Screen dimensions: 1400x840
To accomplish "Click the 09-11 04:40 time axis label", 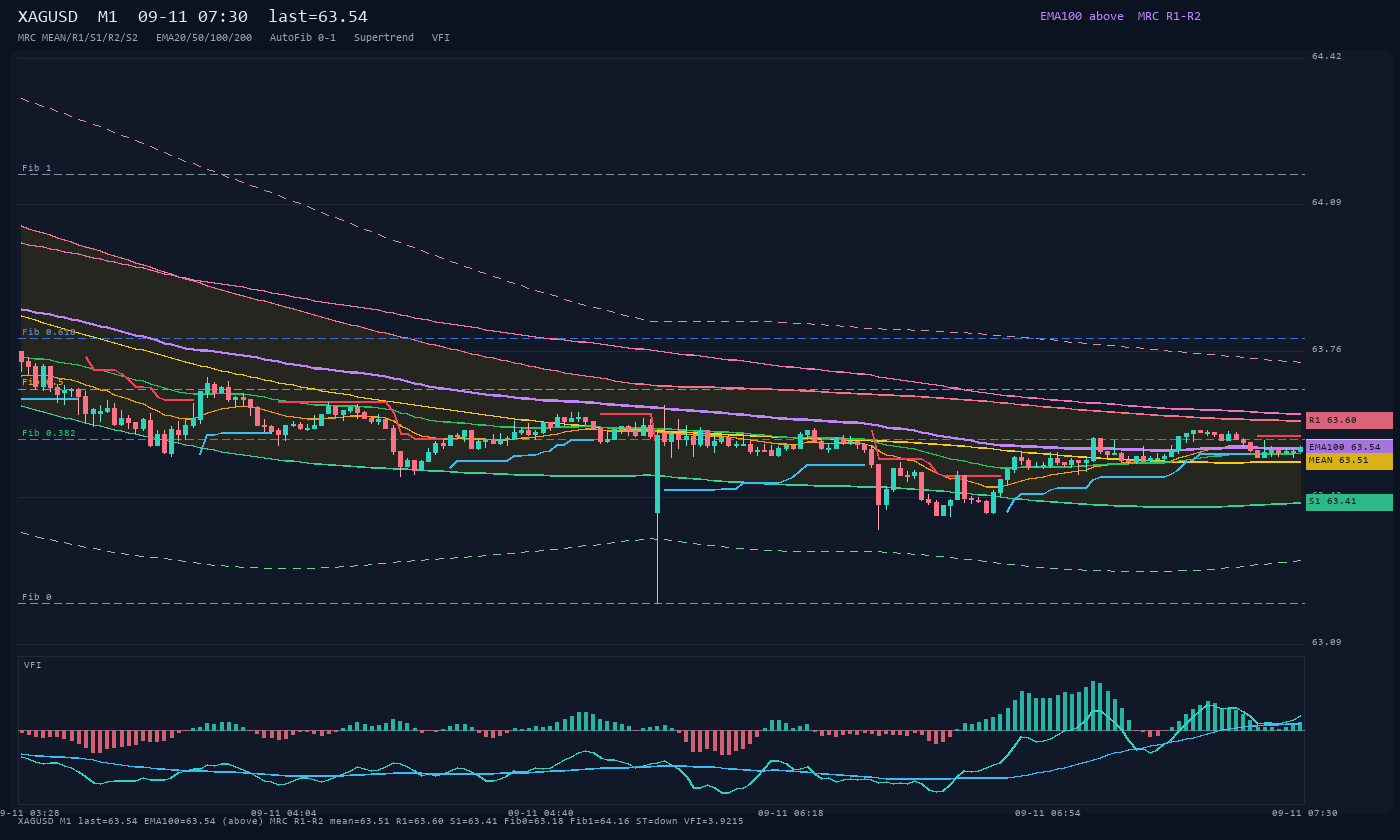I will pos(541,813).
